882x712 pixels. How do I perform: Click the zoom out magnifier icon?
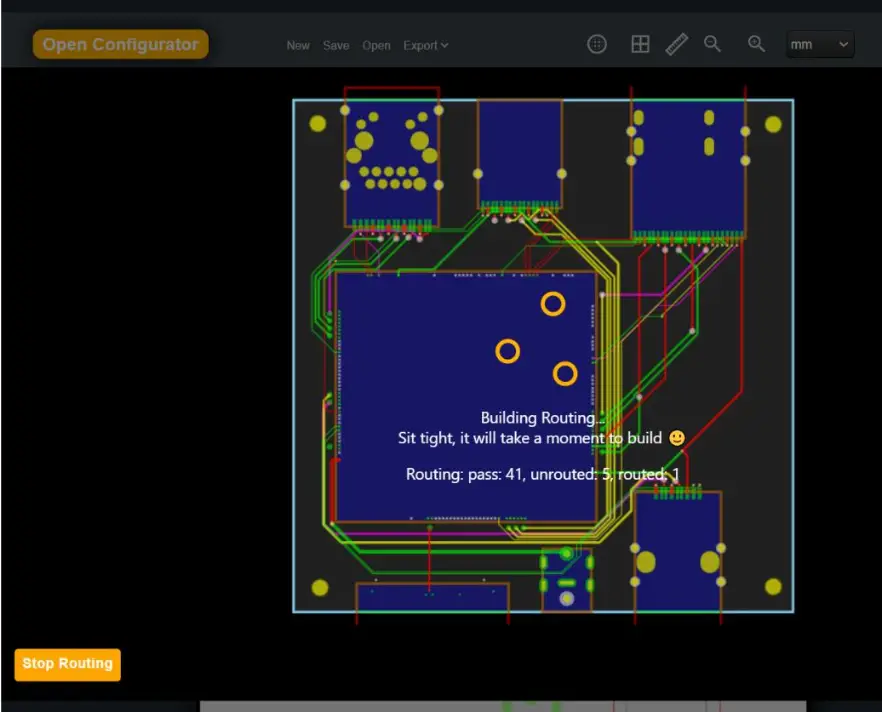(x=712, y=44)
